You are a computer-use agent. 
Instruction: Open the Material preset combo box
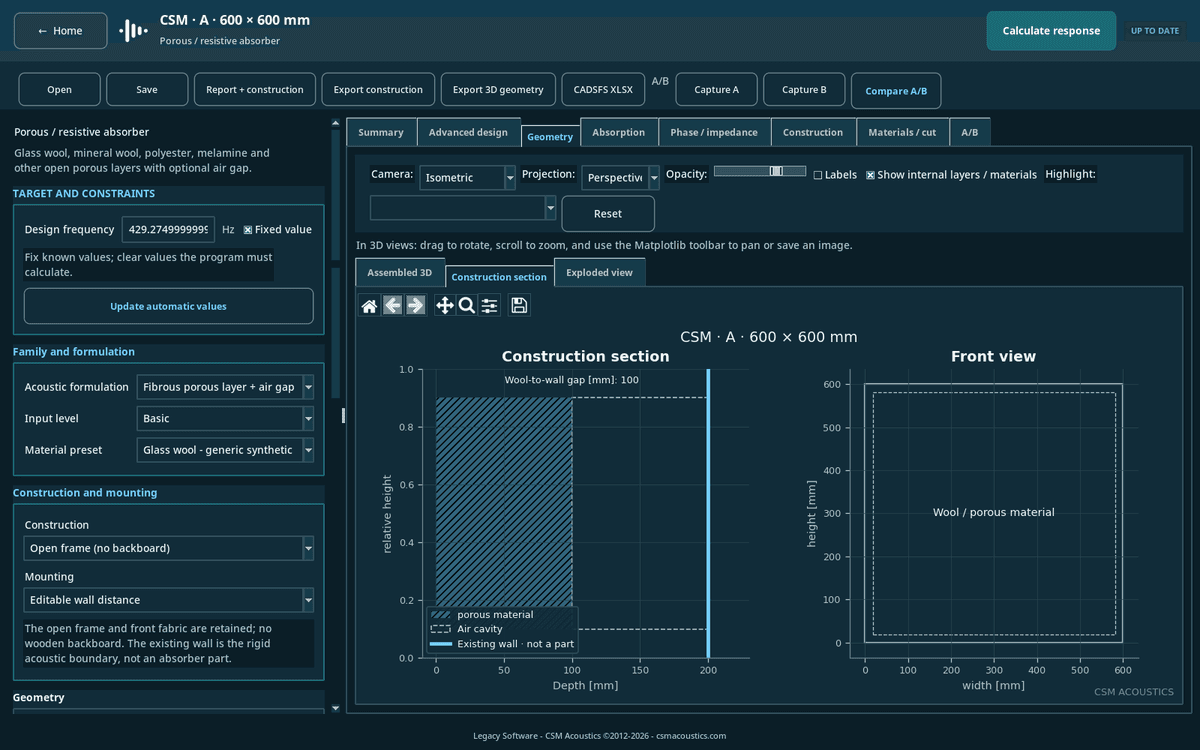(225, 450)
